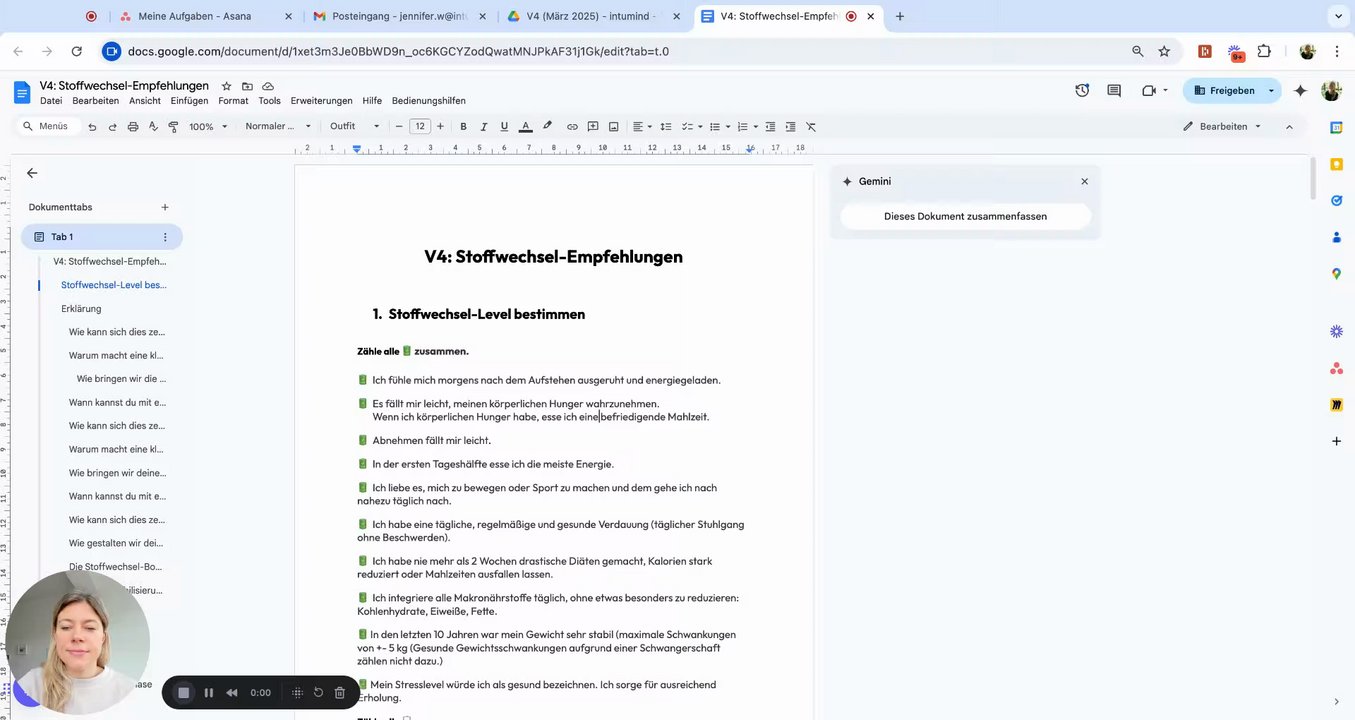Viewport: 1355px width, 720px height.
Task: Switch to the 'Meine Aufgaben - Asana' browser tab
Action: tap(194, 16)
